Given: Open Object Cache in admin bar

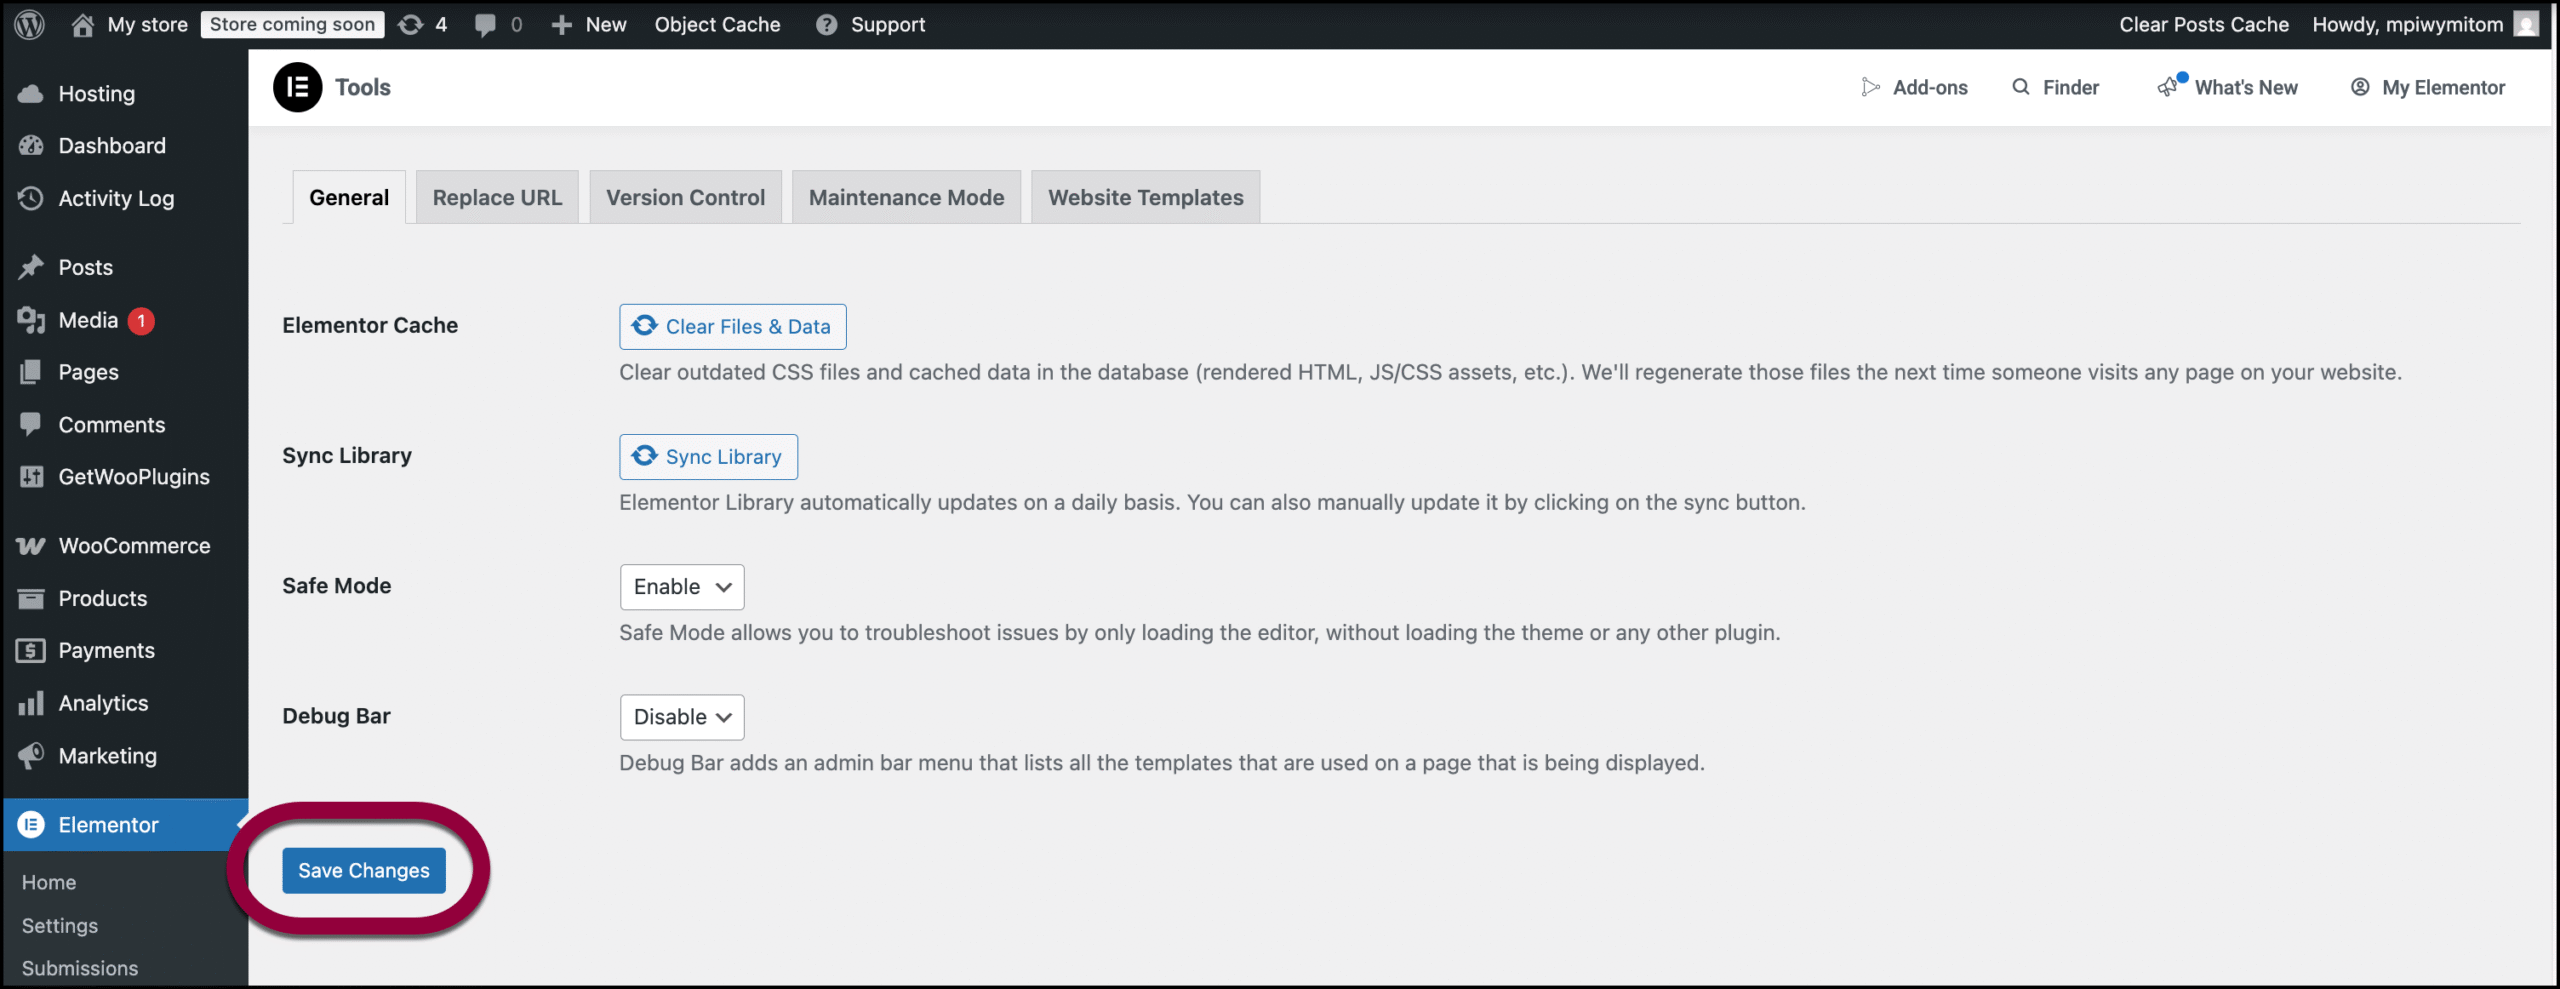Looking at the screenshot, I should 717,25.
